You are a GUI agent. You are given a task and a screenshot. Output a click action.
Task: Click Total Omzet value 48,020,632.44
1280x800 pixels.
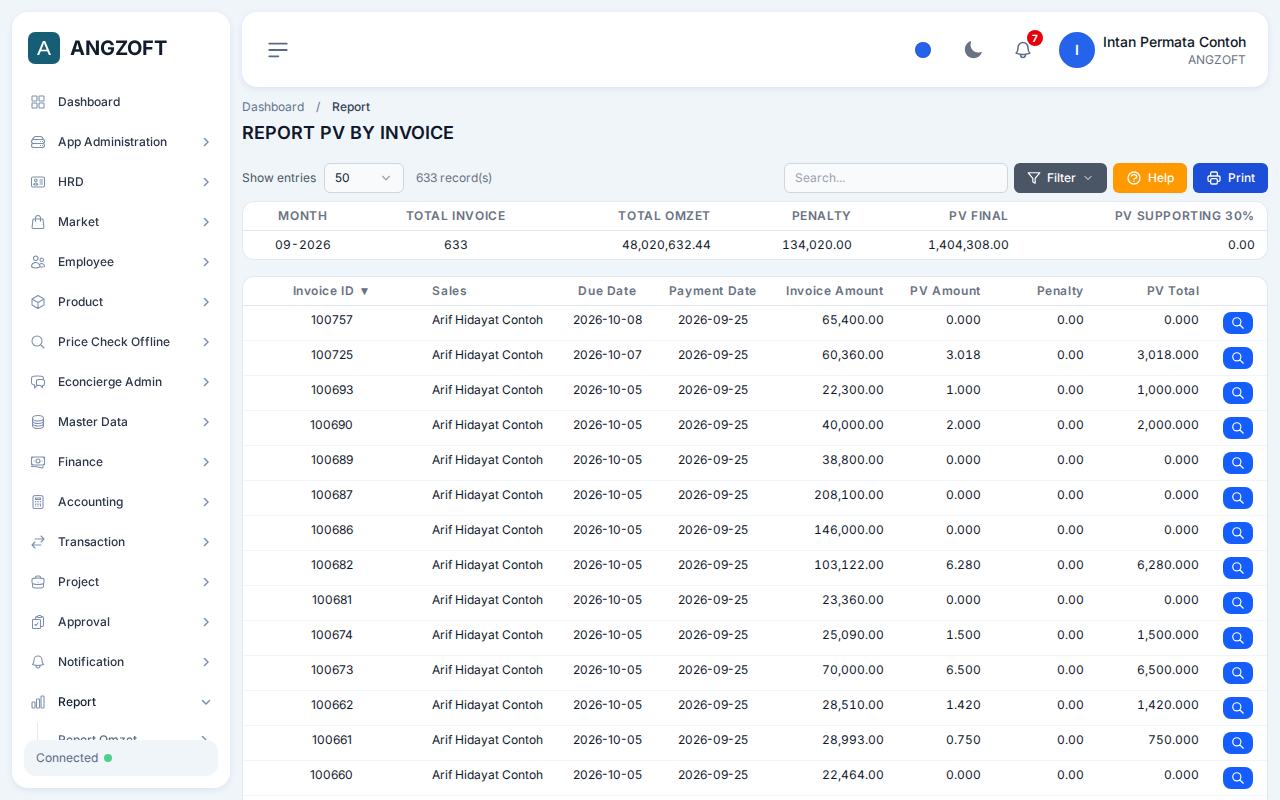coord(666,245)
